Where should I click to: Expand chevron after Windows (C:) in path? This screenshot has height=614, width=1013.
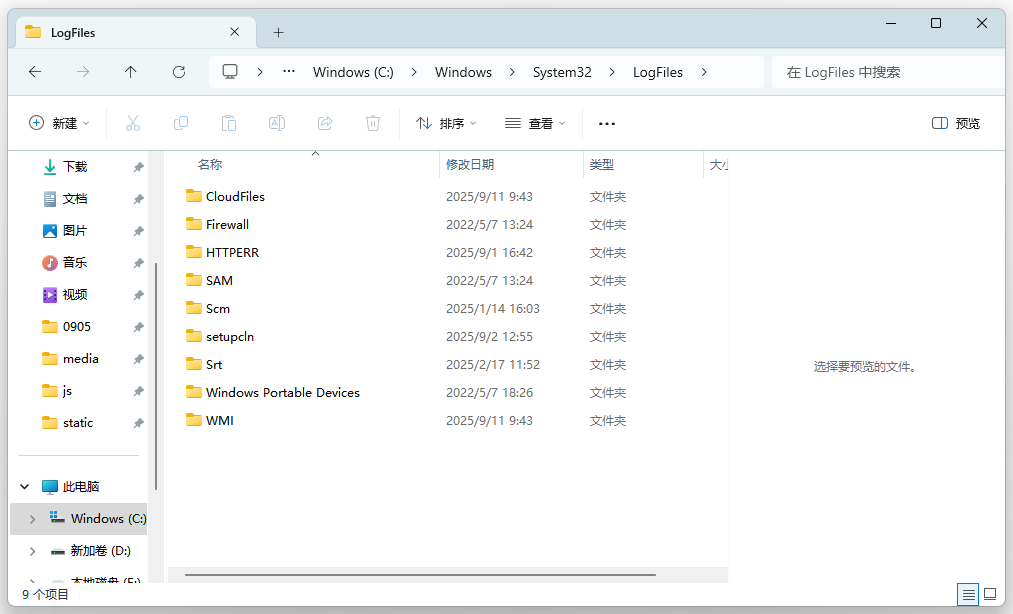(x=414, y=72)
